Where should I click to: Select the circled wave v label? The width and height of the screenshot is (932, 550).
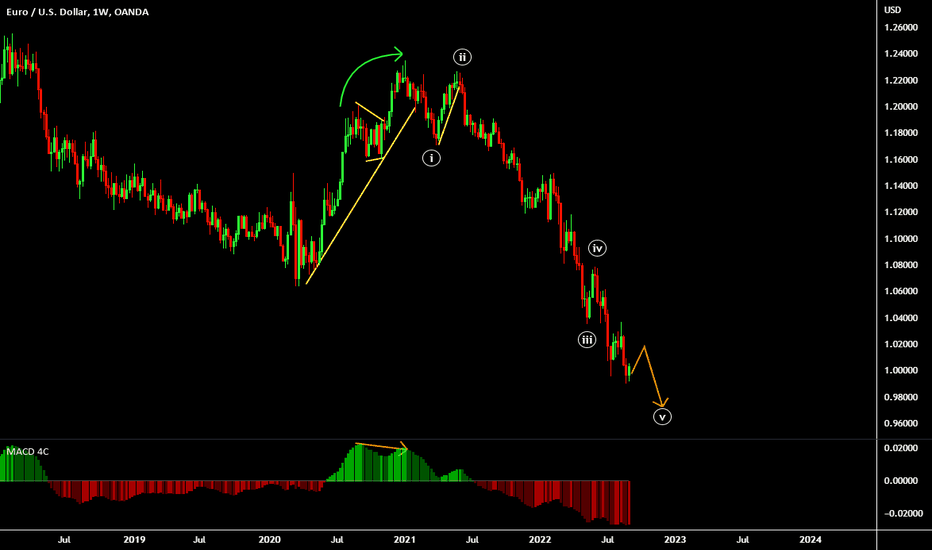[662, 417]
